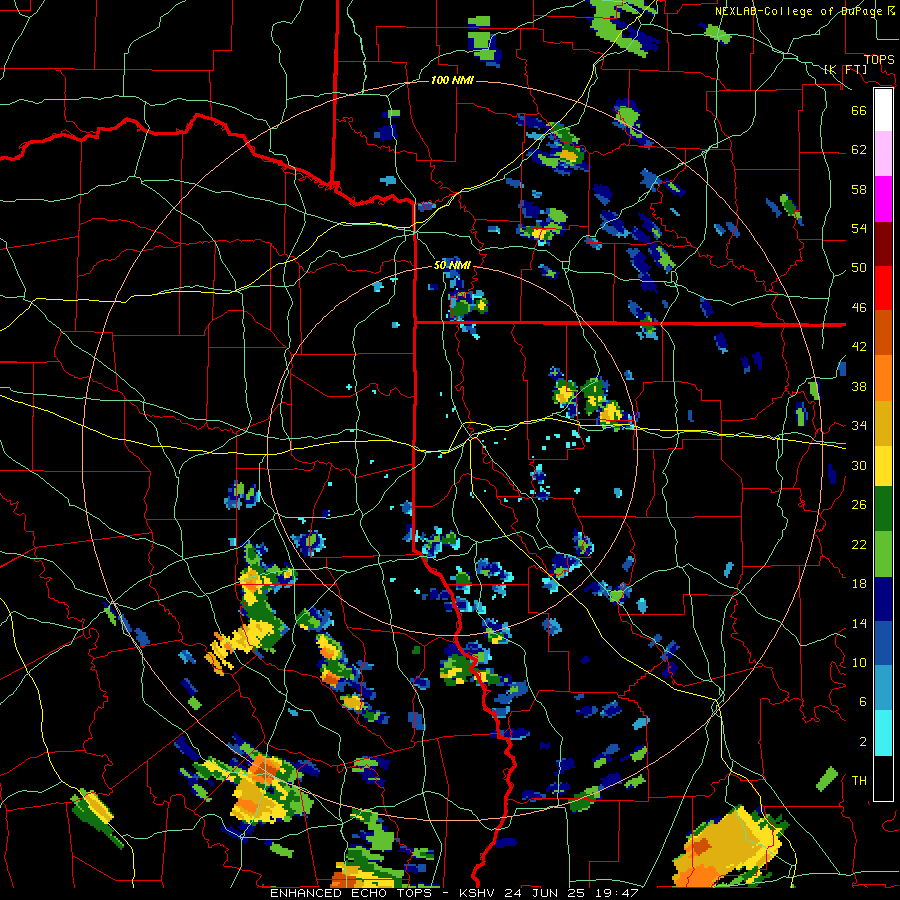900x900 pixels.
Task: Pick the gold legend swatch
Action: pos(883,422)
